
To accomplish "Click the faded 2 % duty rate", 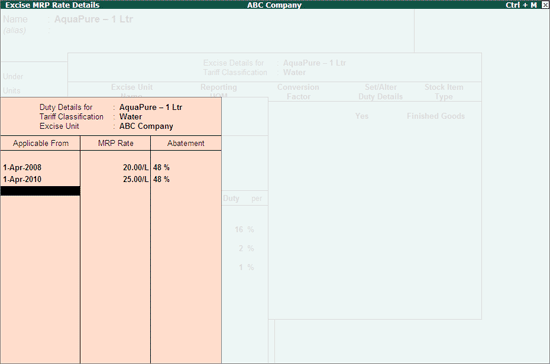I will point(246,248).
